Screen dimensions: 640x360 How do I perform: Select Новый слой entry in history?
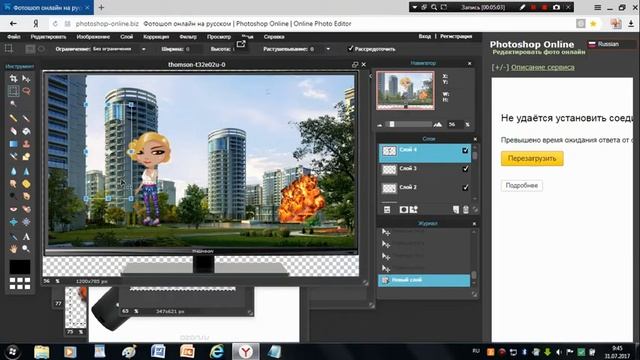[x=424, y=280]
